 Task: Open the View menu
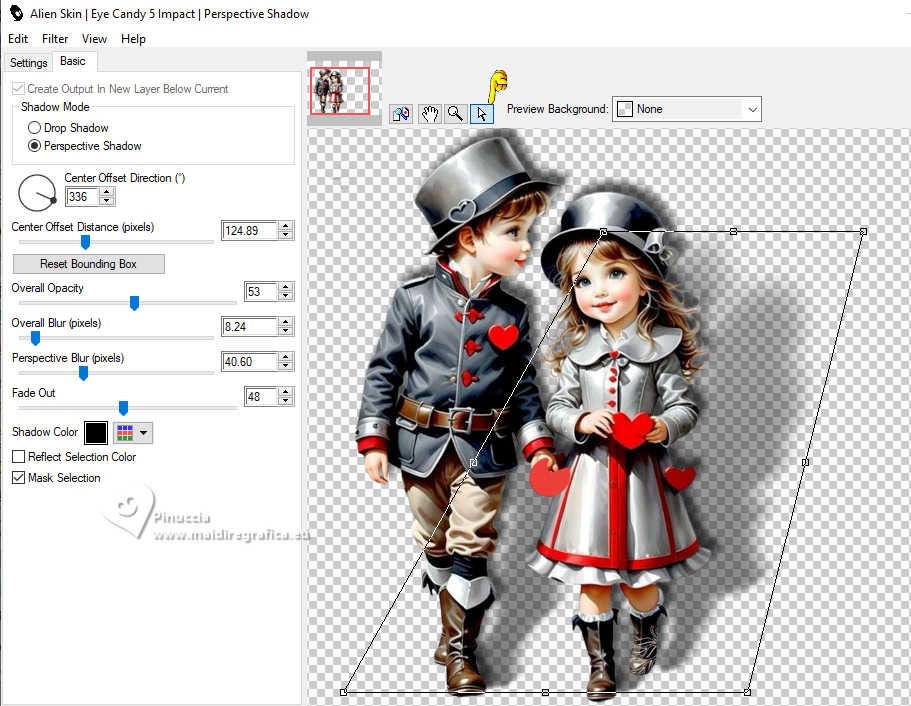pyautogui.click(x=94, y=39)
